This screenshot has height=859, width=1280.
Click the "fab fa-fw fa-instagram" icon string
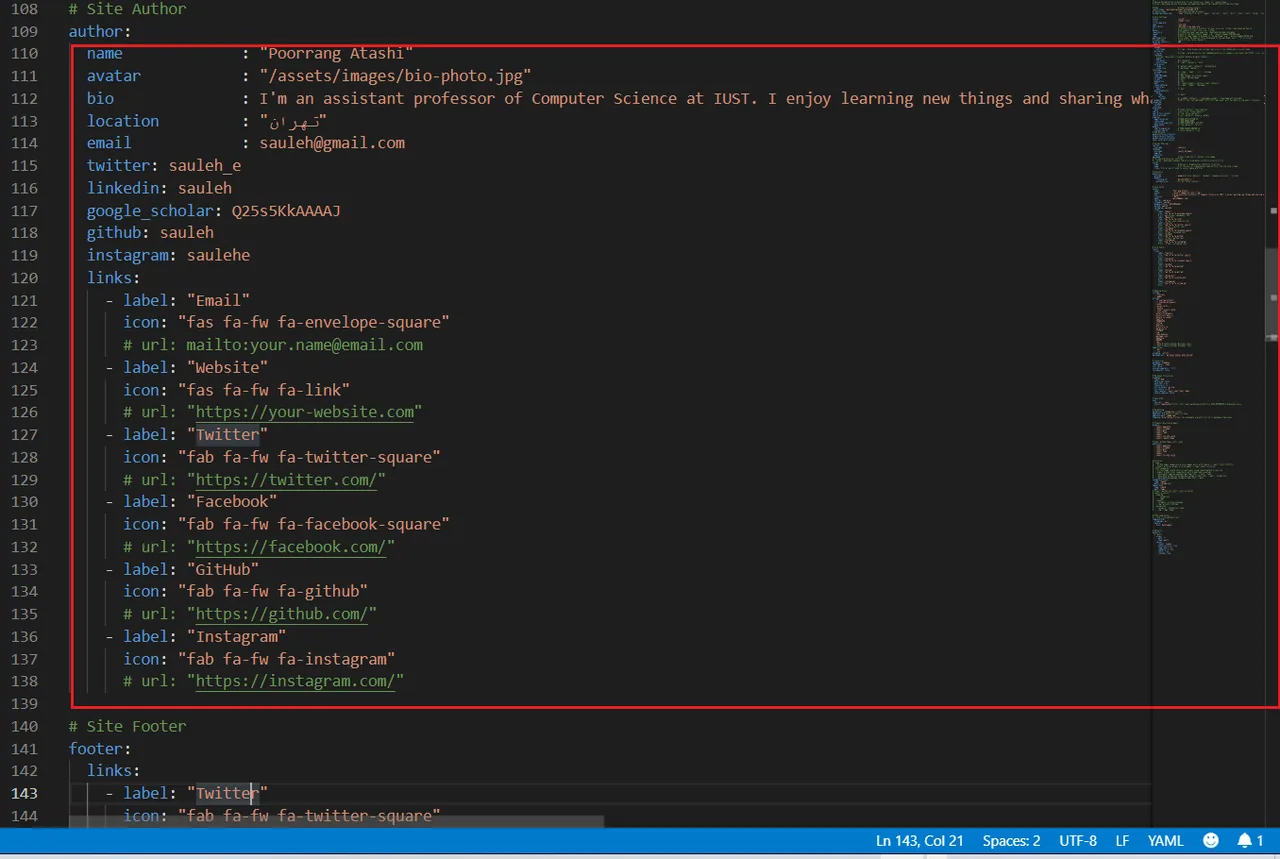[286, 659]
